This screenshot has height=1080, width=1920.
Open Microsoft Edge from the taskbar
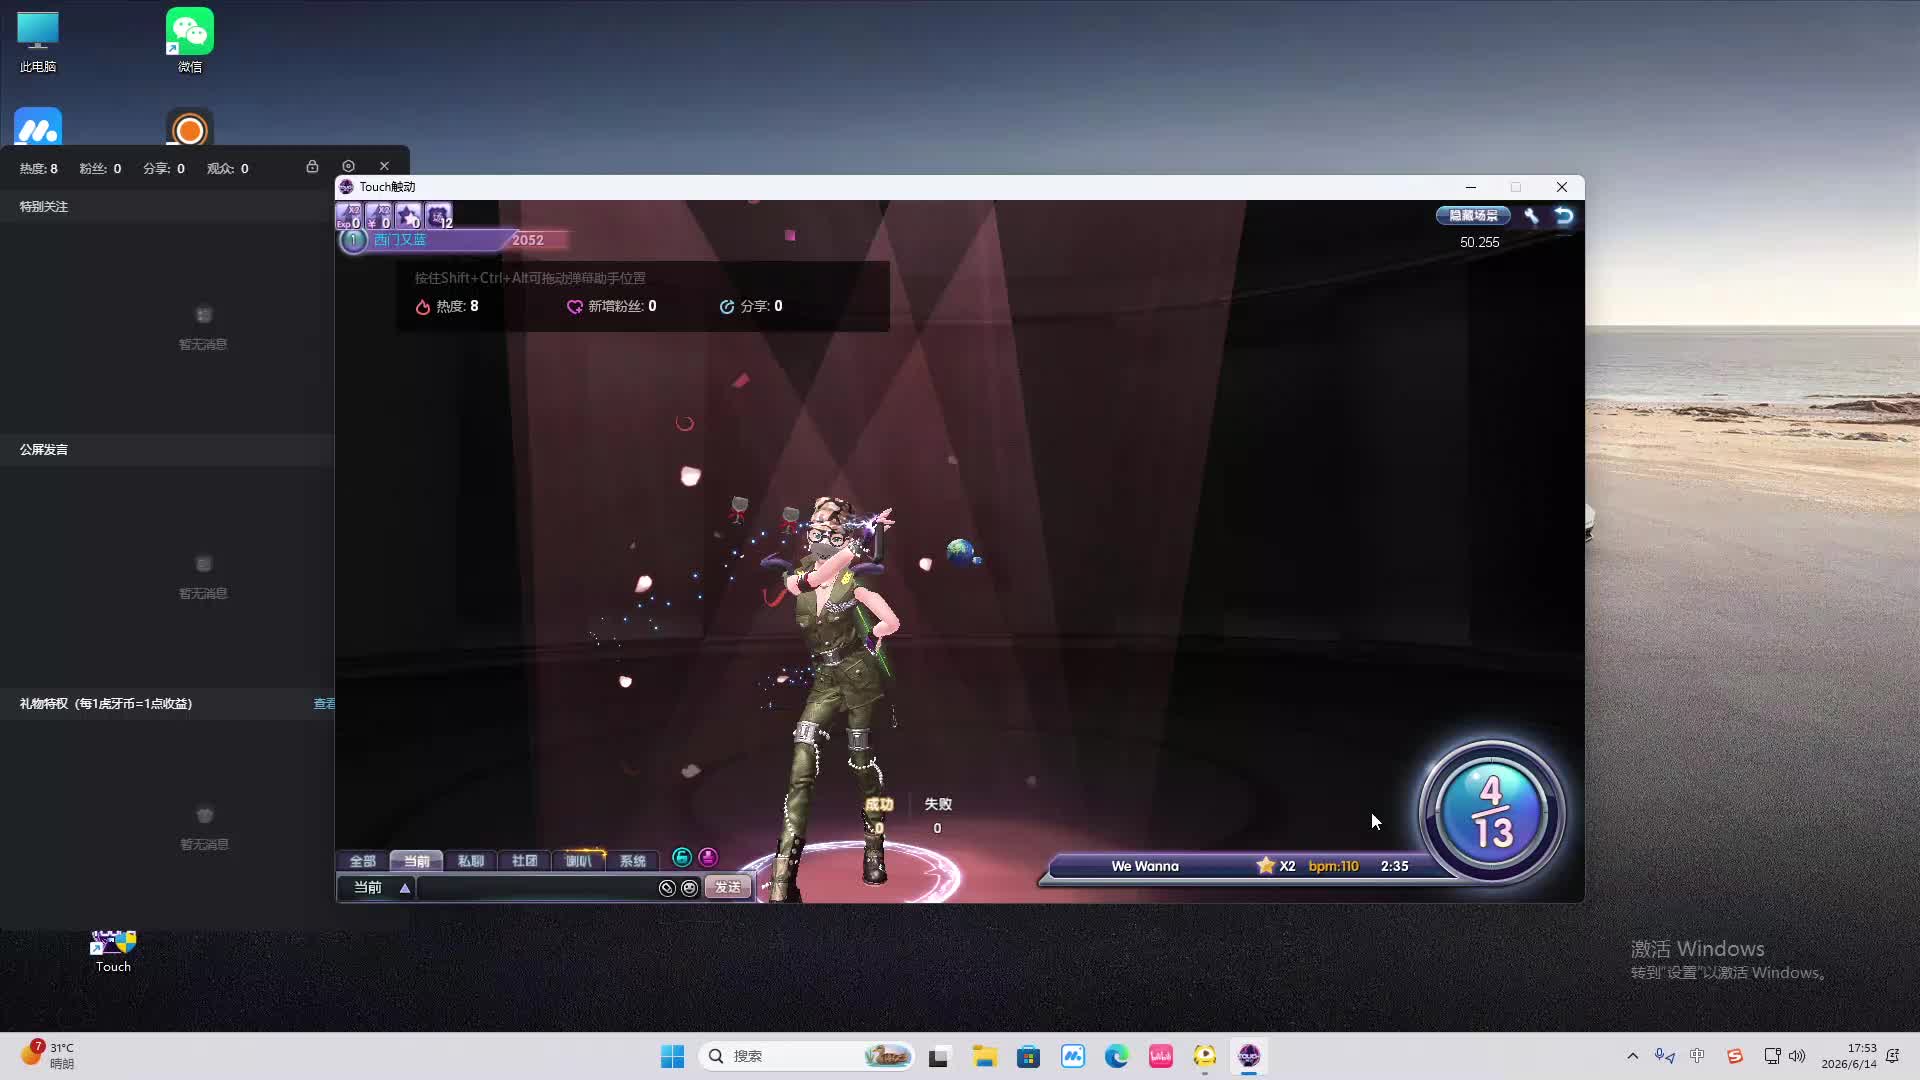(x=1116, y=1056)
